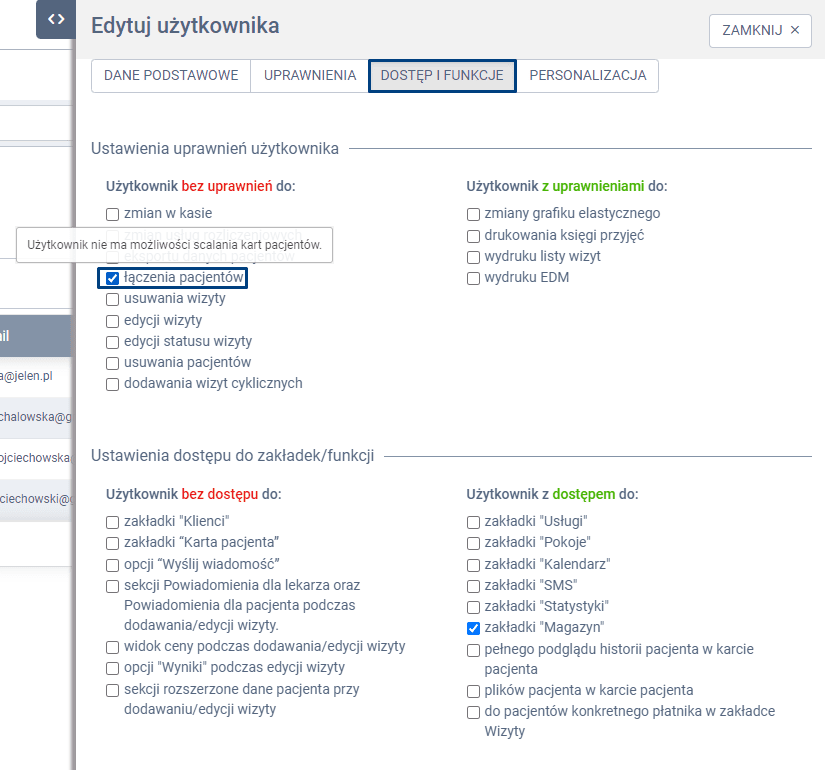The height and width of the screenshot is (770, 825).
Task: Switch to the UPRAWNIENIA tab
Action: (310, 75)
